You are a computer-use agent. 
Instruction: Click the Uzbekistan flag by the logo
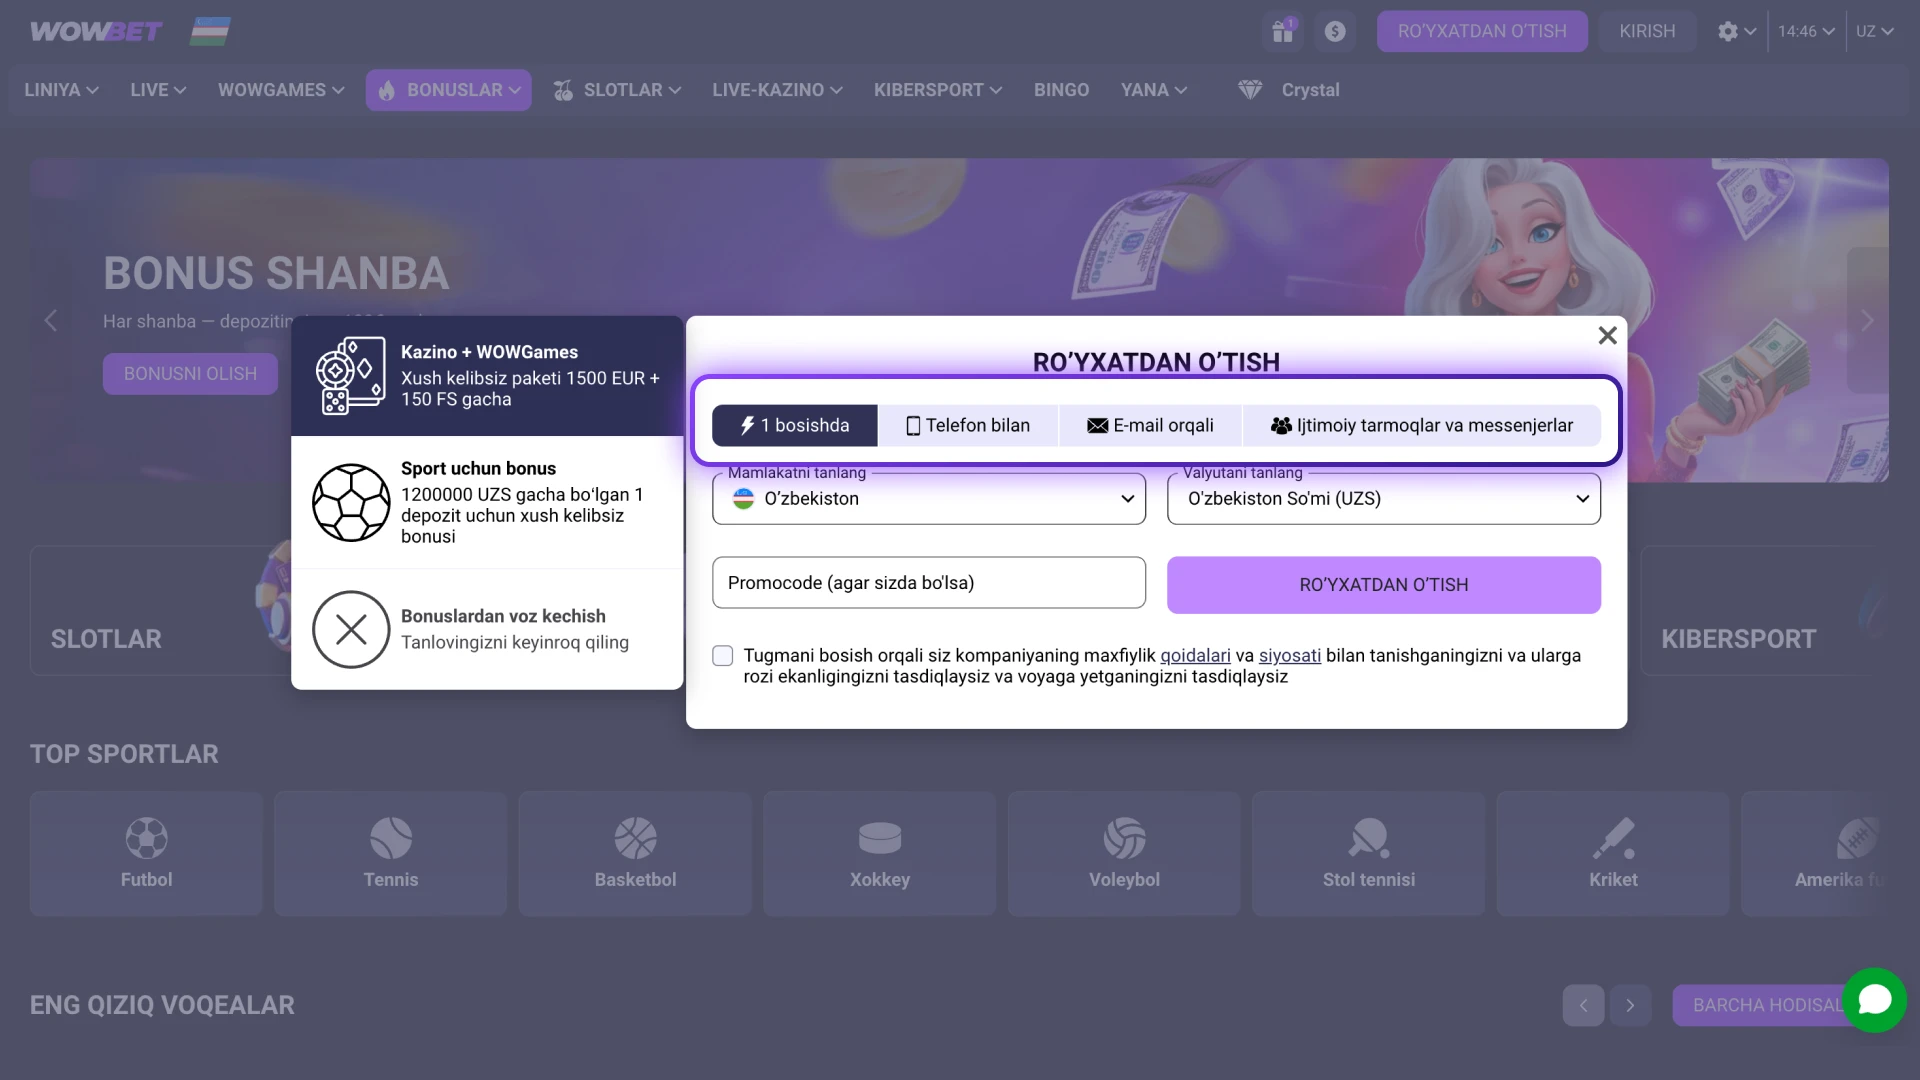210,31
